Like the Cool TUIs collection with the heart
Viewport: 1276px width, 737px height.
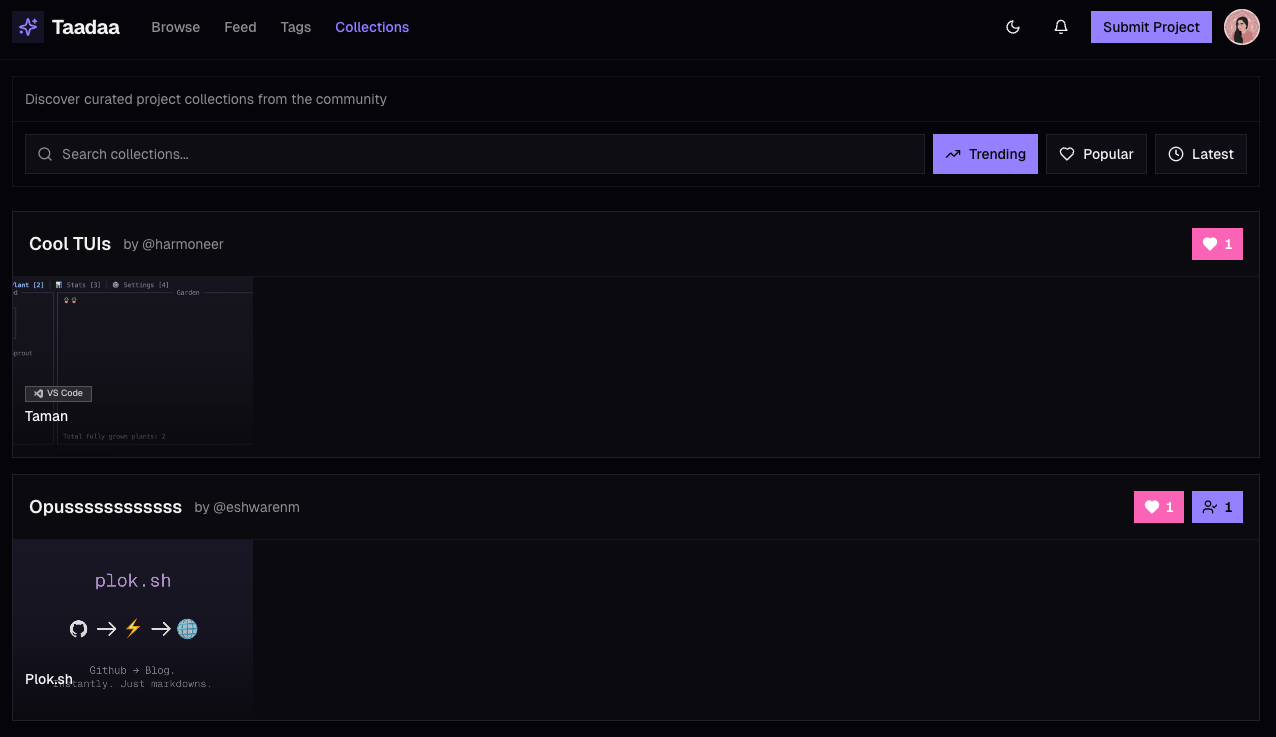pyautogui.click(x=1217, y=244)
